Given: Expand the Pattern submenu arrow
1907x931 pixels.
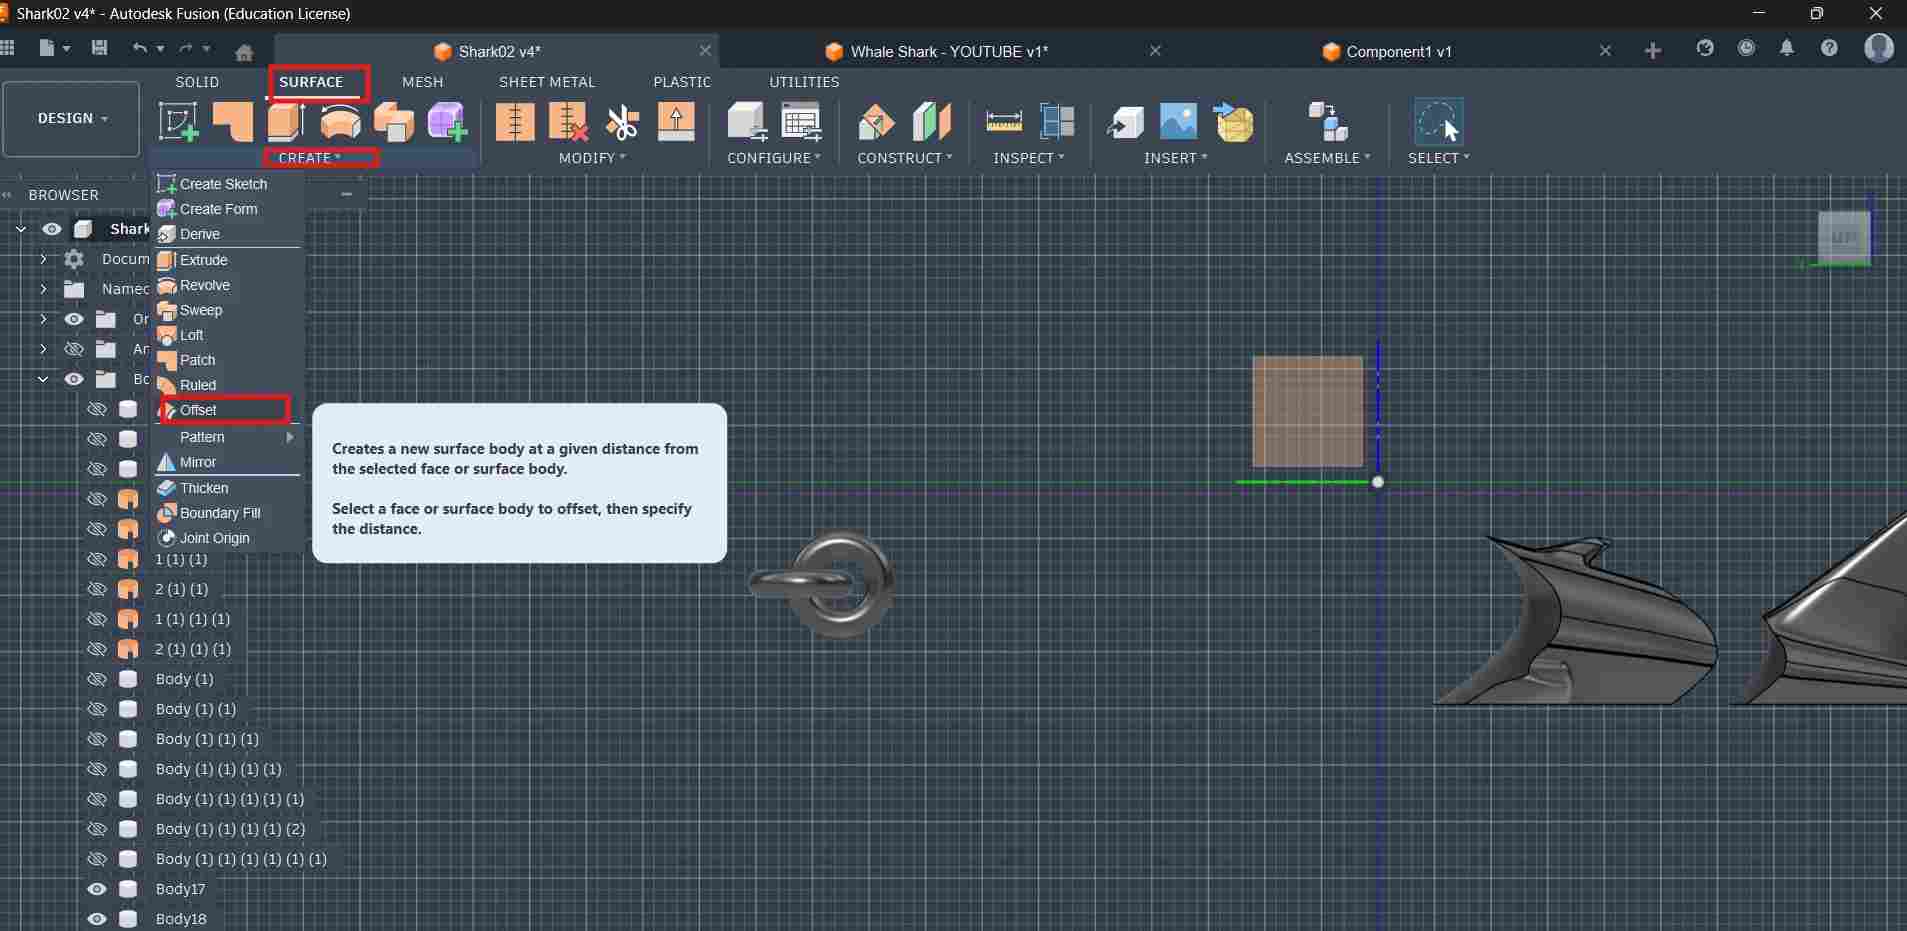Looking at the screenshot, I should (290, 437).
